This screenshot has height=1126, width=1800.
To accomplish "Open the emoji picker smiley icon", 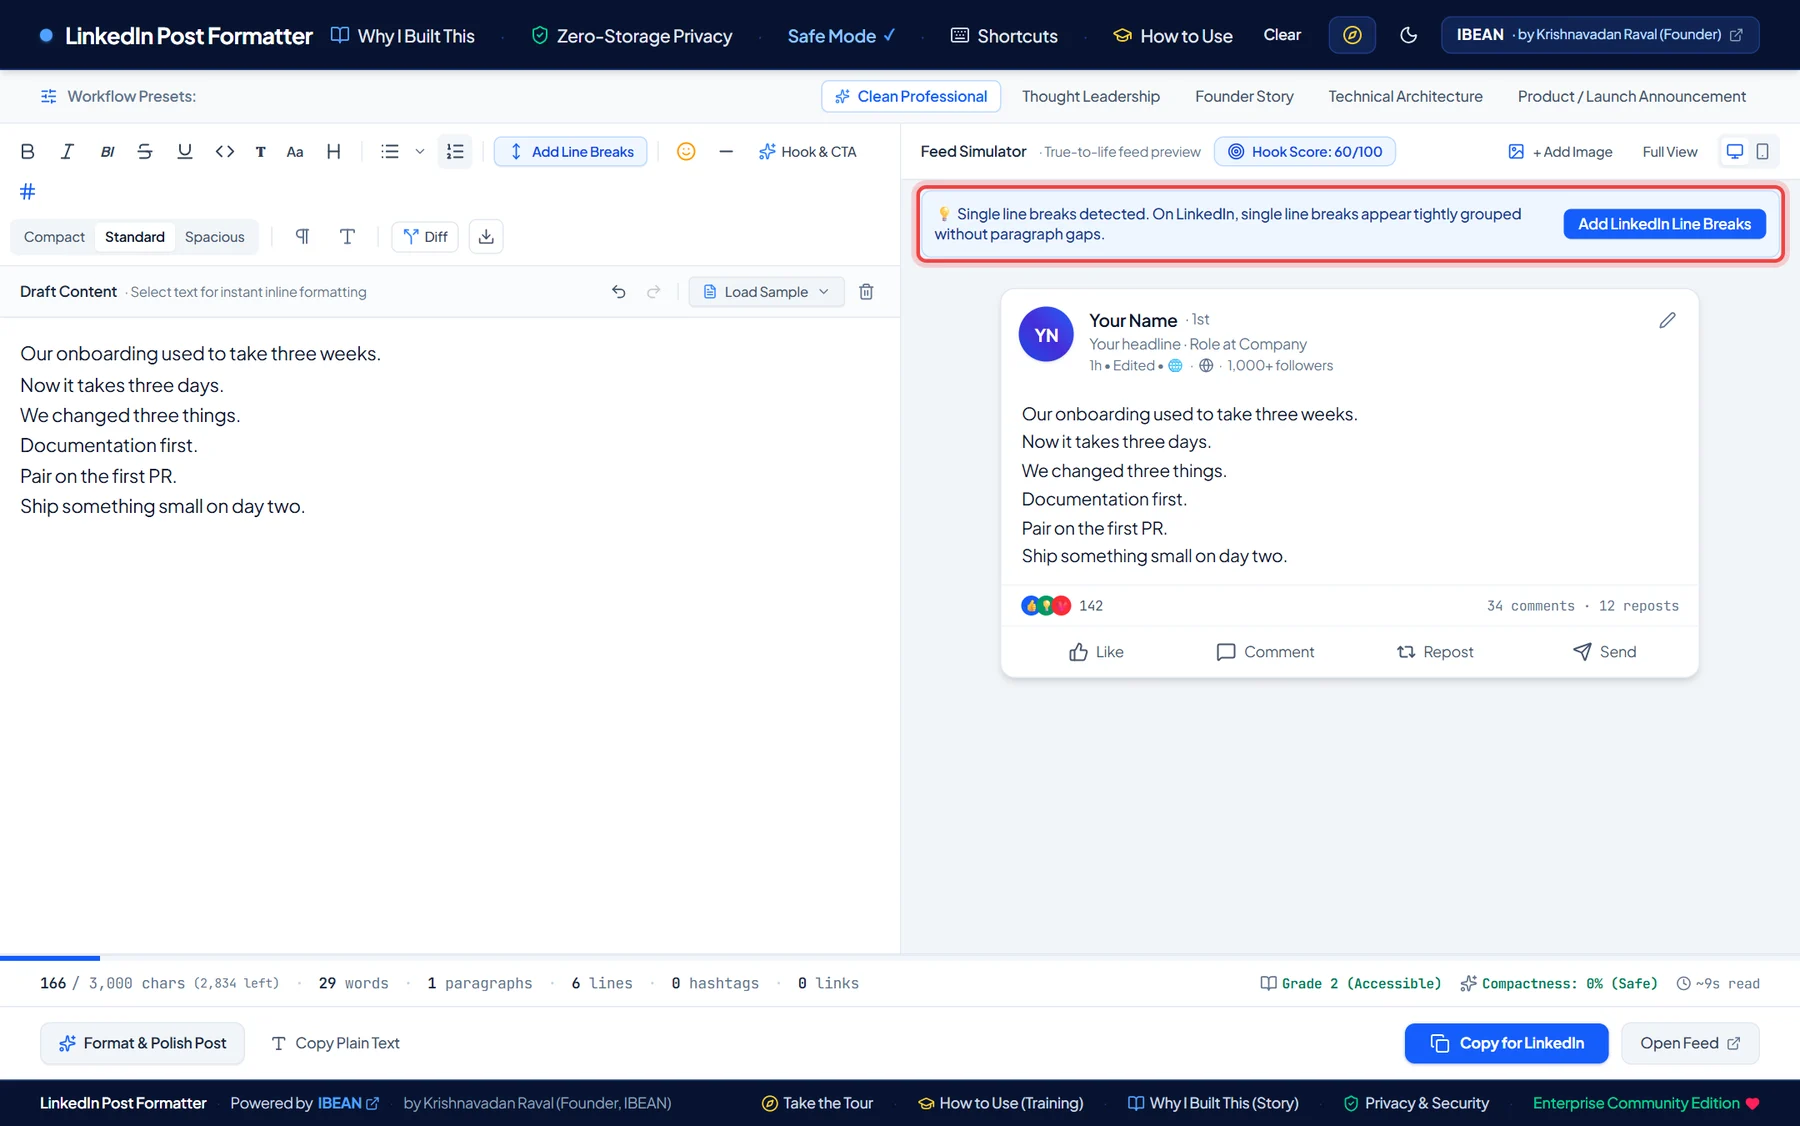I will [686, 152].
